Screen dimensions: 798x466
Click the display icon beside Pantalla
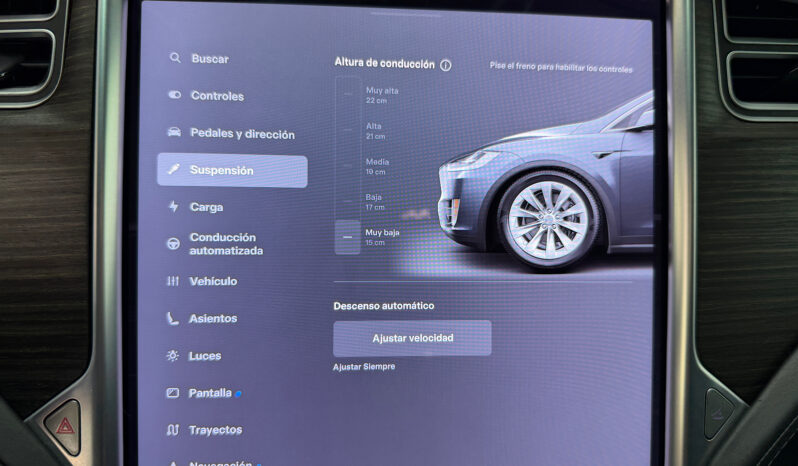173,393
